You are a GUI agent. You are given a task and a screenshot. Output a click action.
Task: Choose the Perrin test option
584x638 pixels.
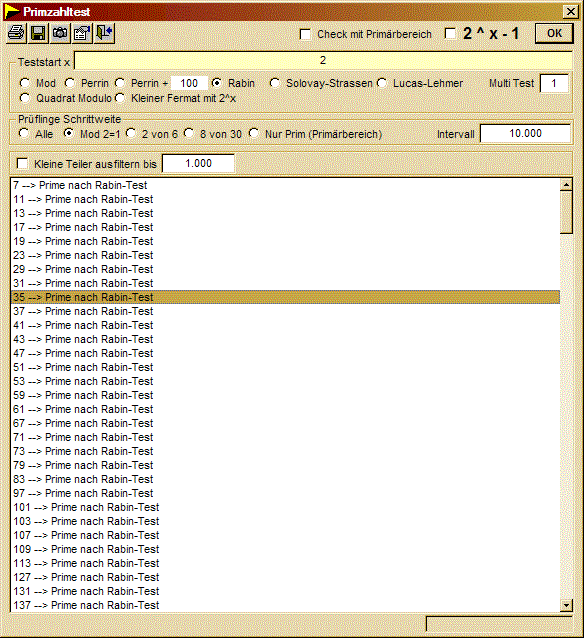pyautogui.click(x=70, y=83)
